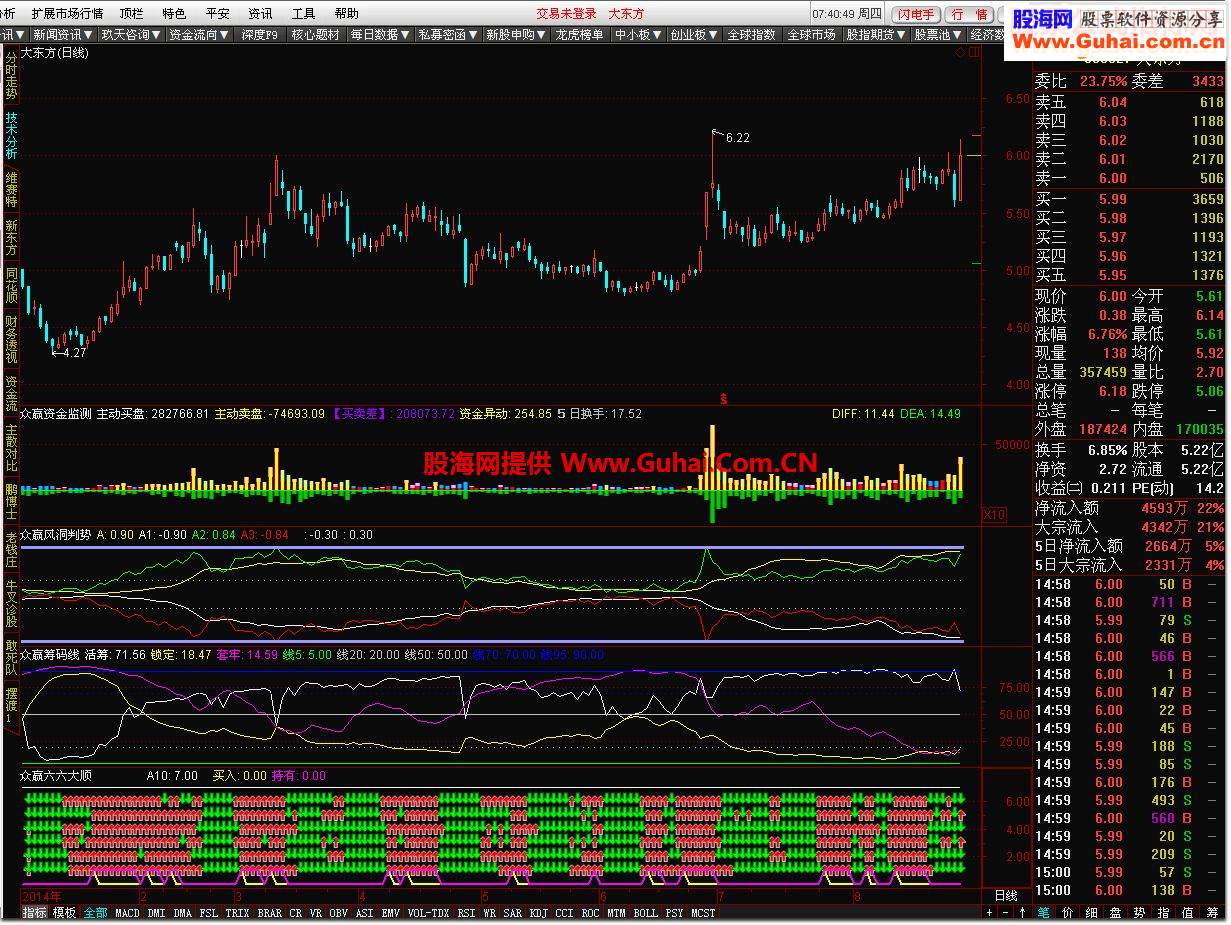The image size is (1231, 925).
Task: Click the 核心题材 toolbar button
Action: click(x=315, y=34)
